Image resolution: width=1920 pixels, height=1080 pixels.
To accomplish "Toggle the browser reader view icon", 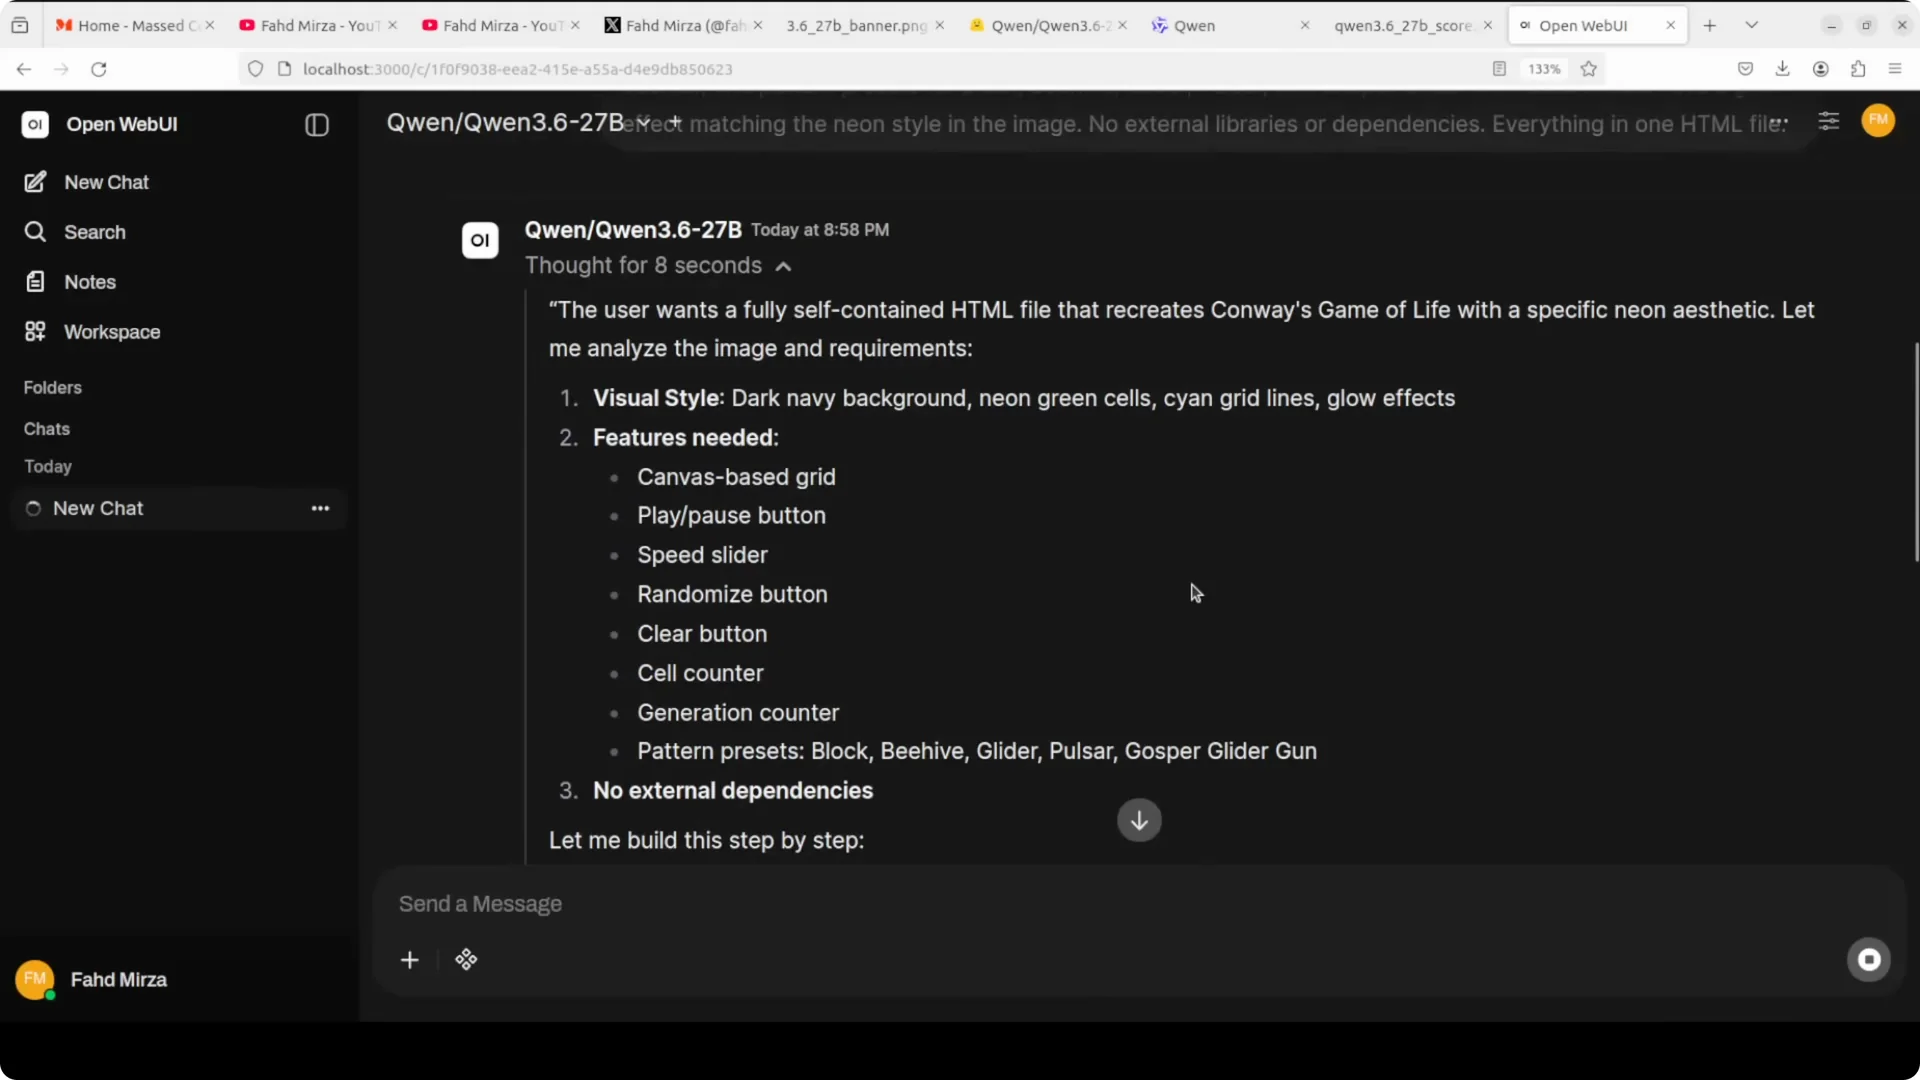I will click(x=1499, y=69).
